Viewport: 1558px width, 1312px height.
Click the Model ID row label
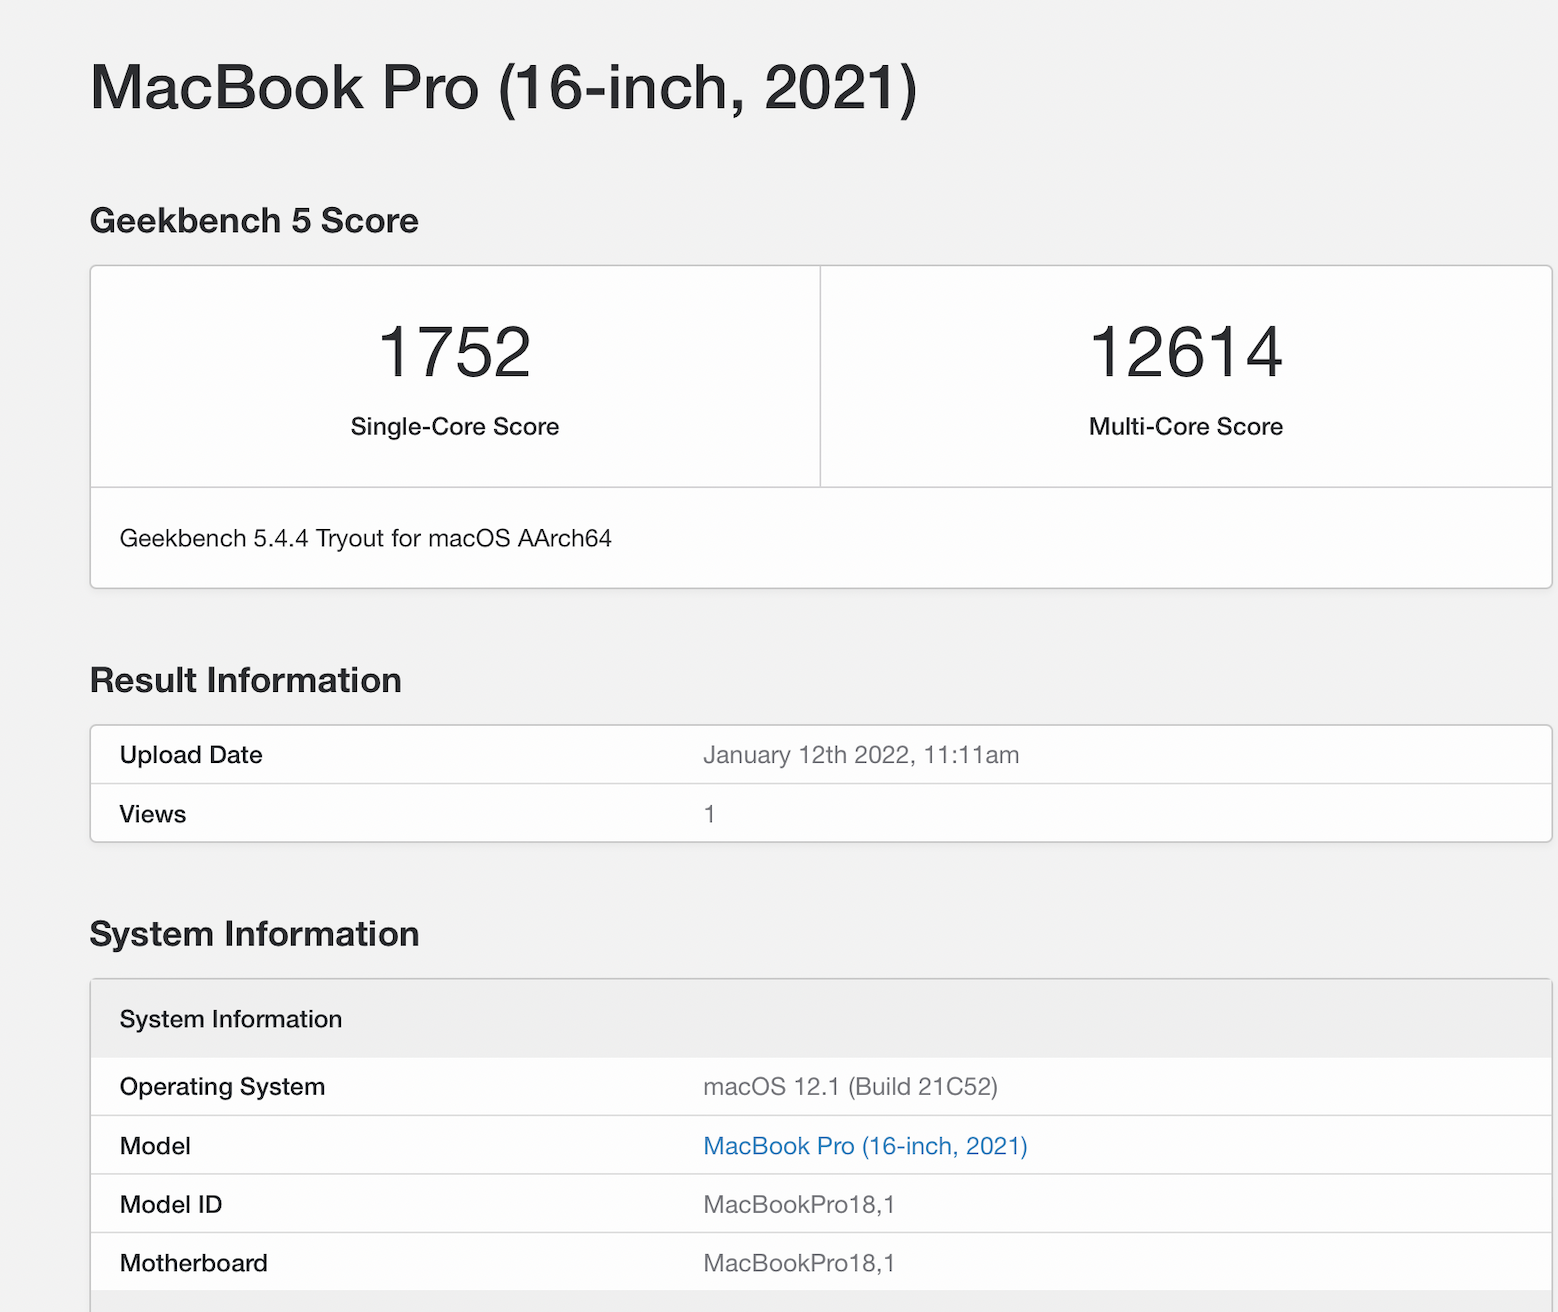[171, 1205]
